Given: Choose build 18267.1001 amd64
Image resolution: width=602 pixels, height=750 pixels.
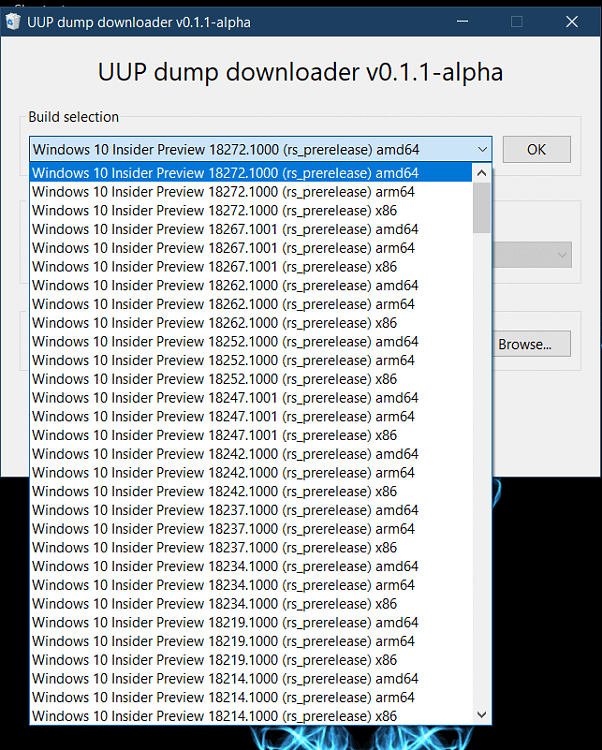Looking at the screenshot, I should tap(225, 229).
